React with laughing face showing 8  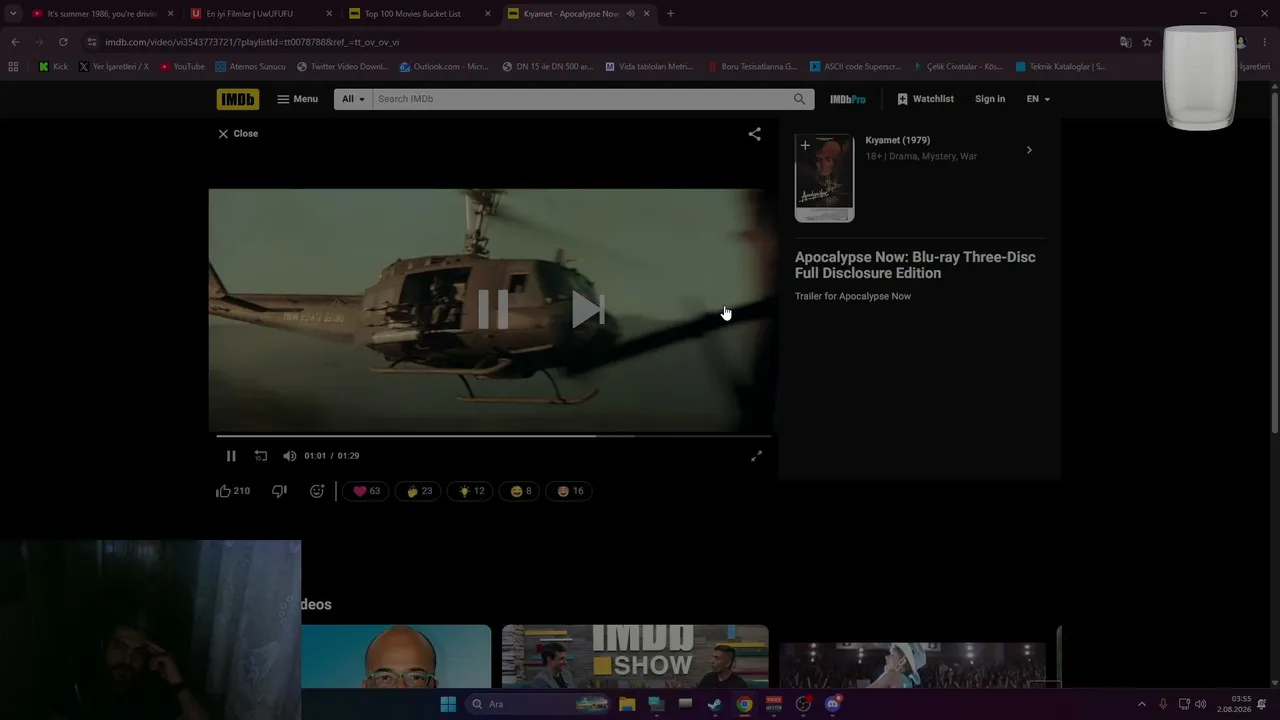click(x=520, y=491)
